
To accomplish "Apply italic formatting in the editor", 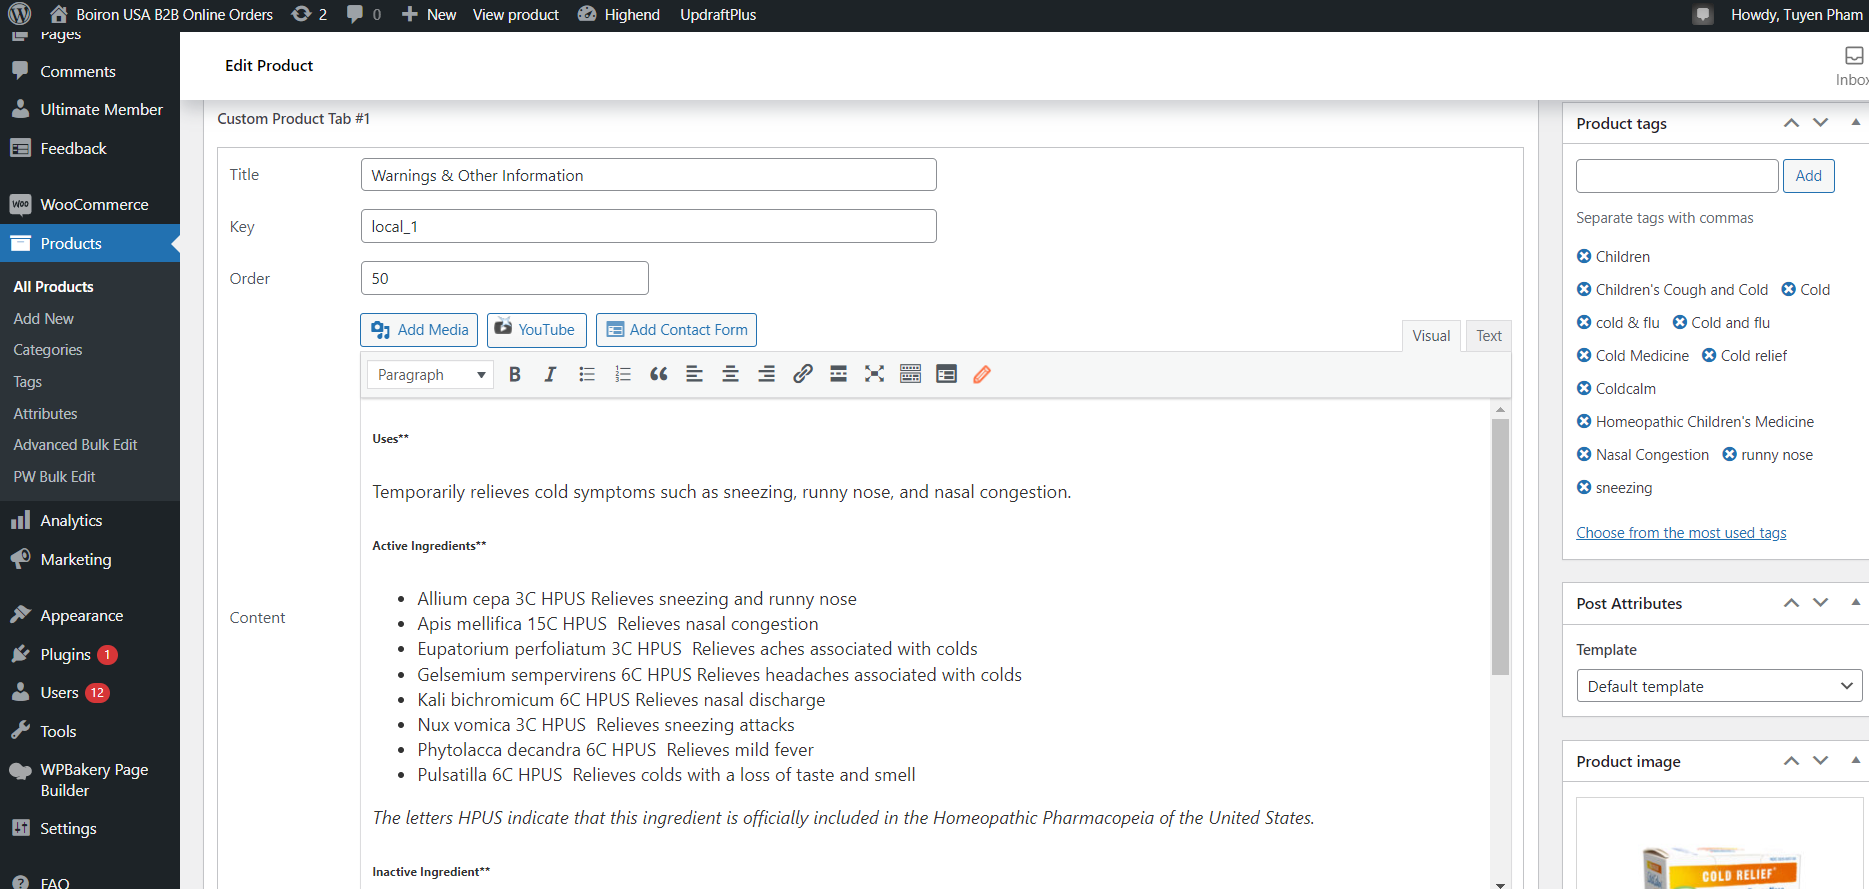I will [550, 374].
